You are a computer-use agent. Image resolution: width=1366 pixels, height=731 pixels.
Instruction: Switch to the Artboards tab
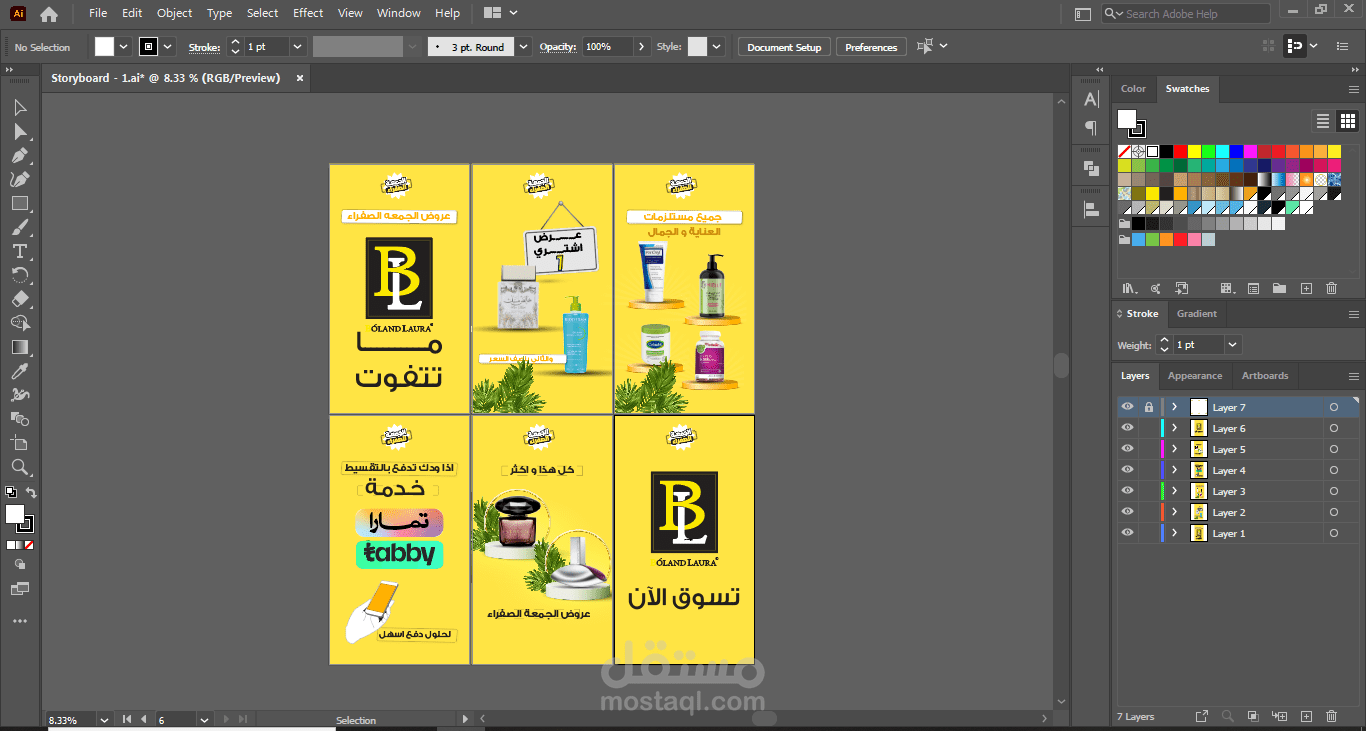point(1264,375)
